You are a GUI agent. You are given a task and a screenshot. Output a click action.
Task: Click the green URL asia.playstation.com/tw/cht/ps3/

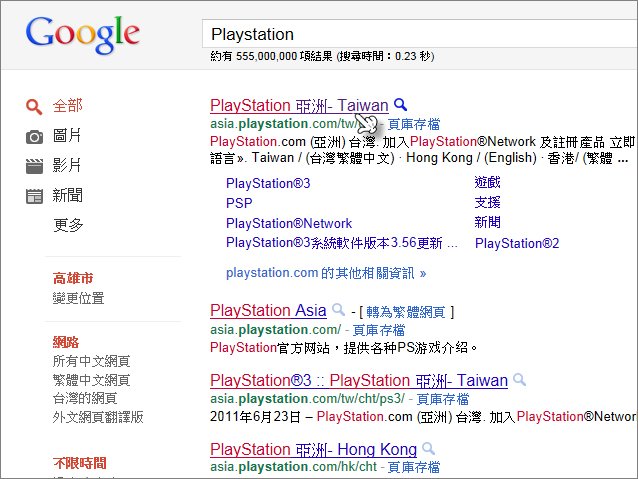308,399
